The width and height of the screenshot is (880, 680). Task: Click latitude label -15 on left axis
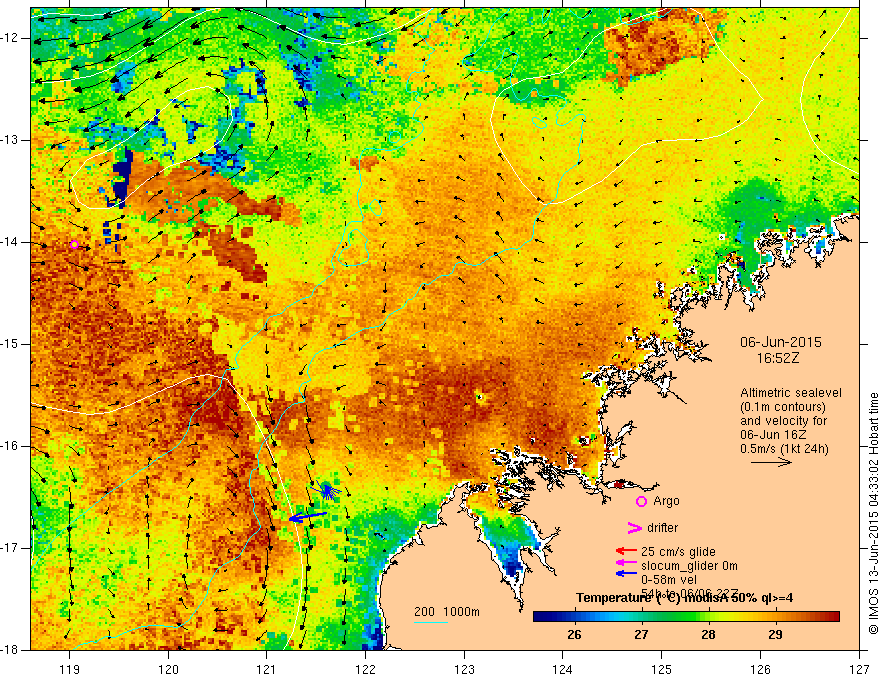(11, 344)
